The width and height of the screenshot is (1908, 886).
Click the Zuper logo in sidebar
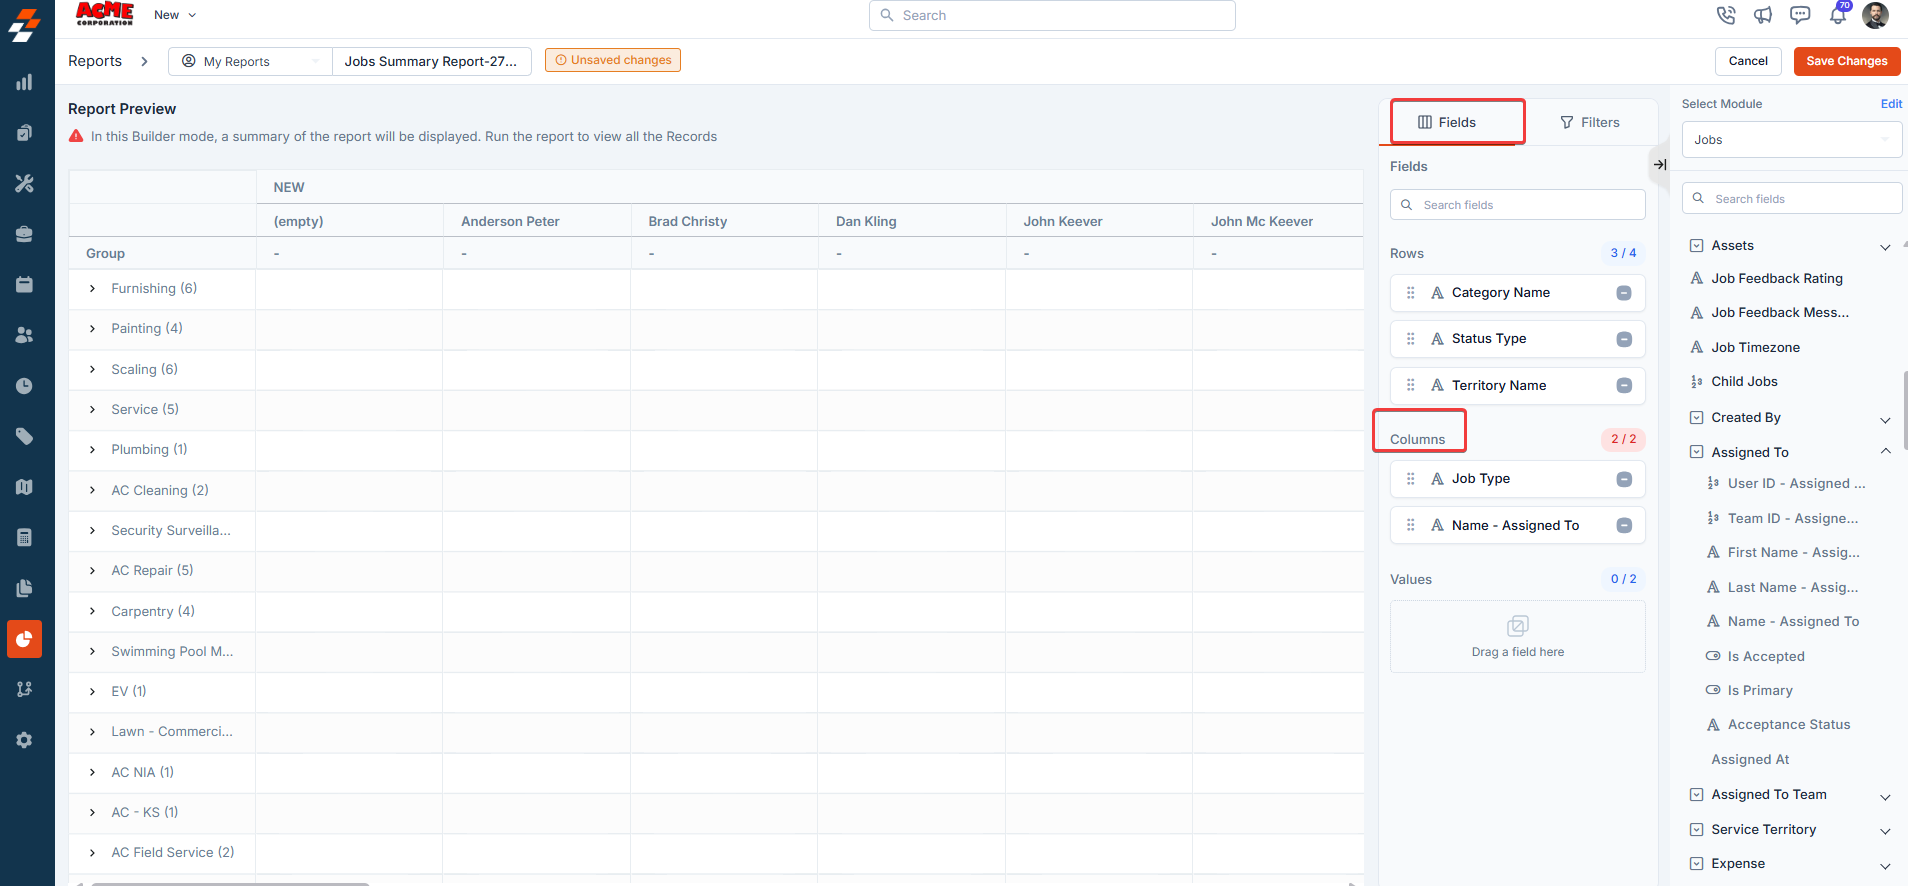(x=24, y=25)
